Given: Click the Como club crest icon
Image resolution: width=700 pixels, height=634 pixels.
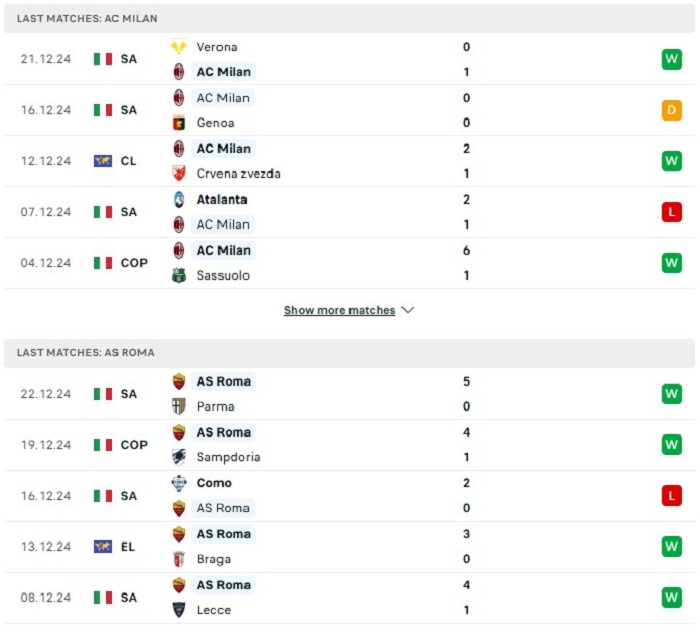Looking at the screenshot, I should coord(179,483).
